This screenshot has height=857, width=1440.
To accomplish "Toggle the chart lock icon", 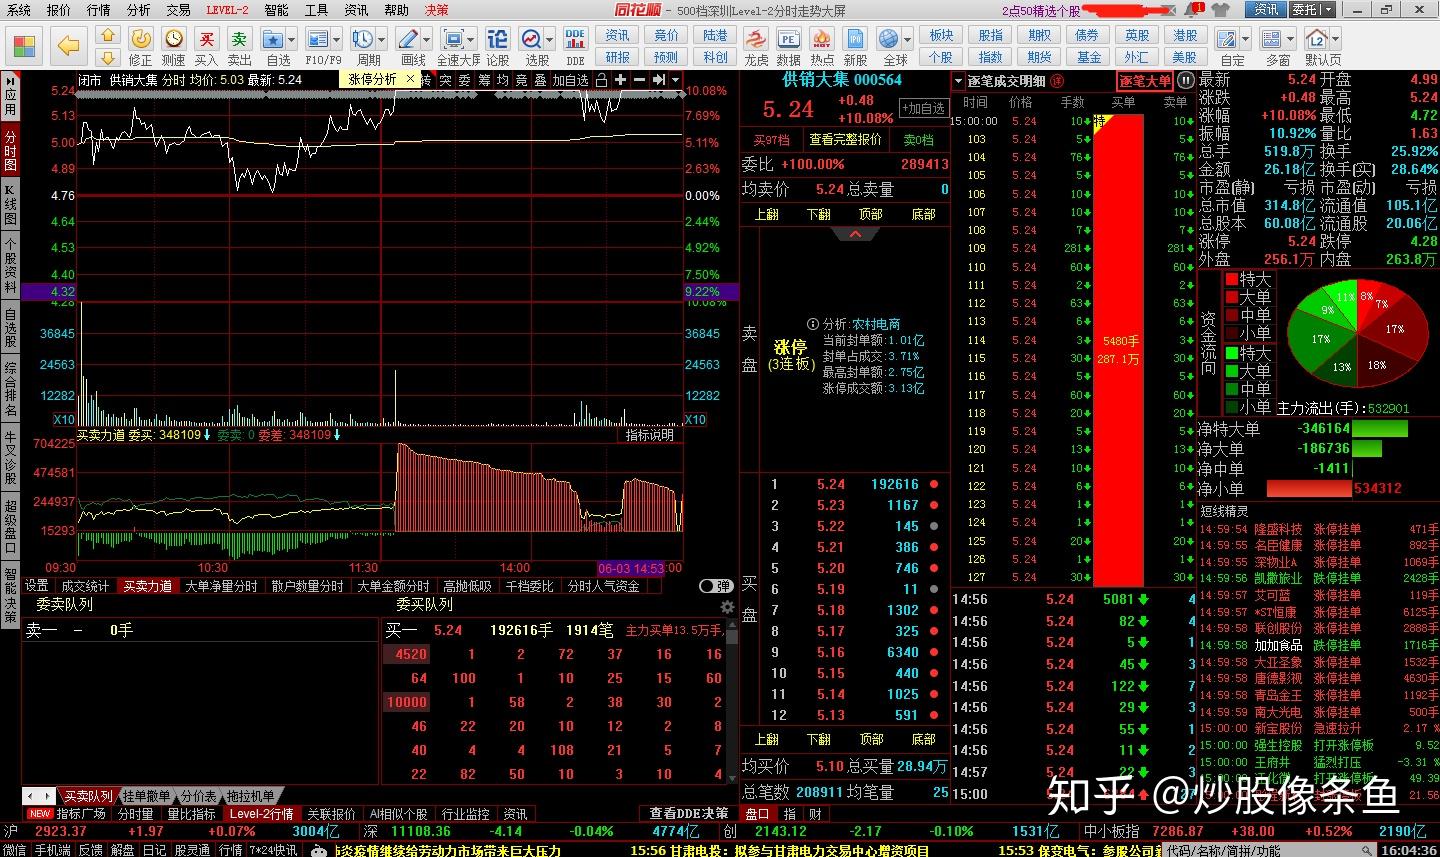I will click(601, 80).
